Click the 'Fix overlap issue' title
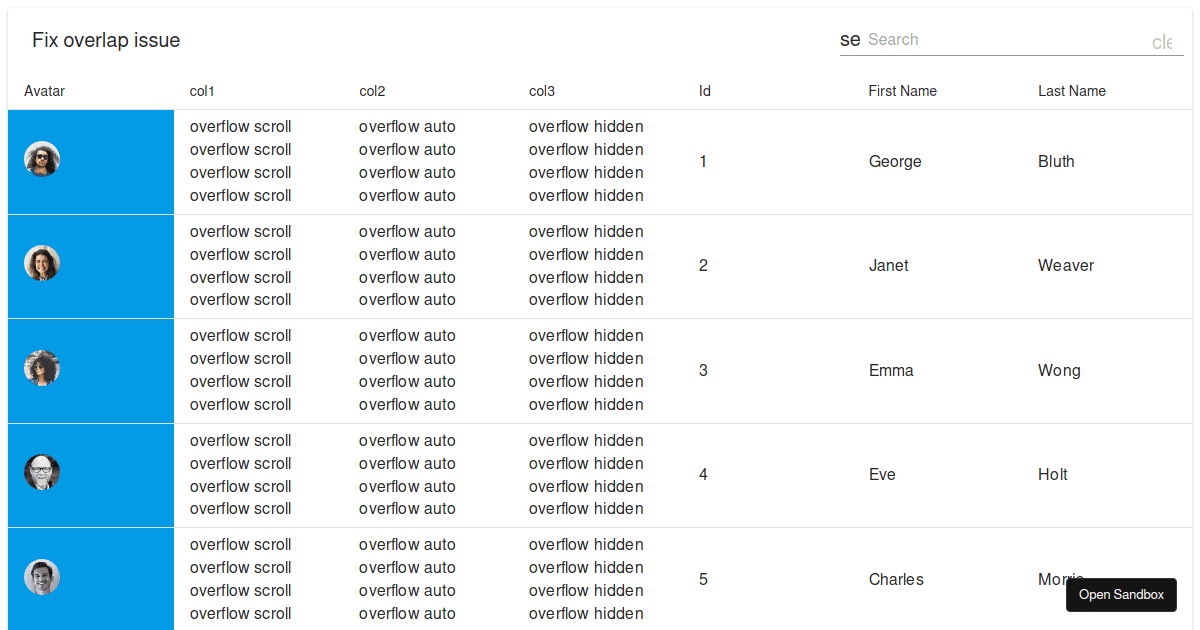Viewport: 1200px width, 630px height. (x=105, y=40)
